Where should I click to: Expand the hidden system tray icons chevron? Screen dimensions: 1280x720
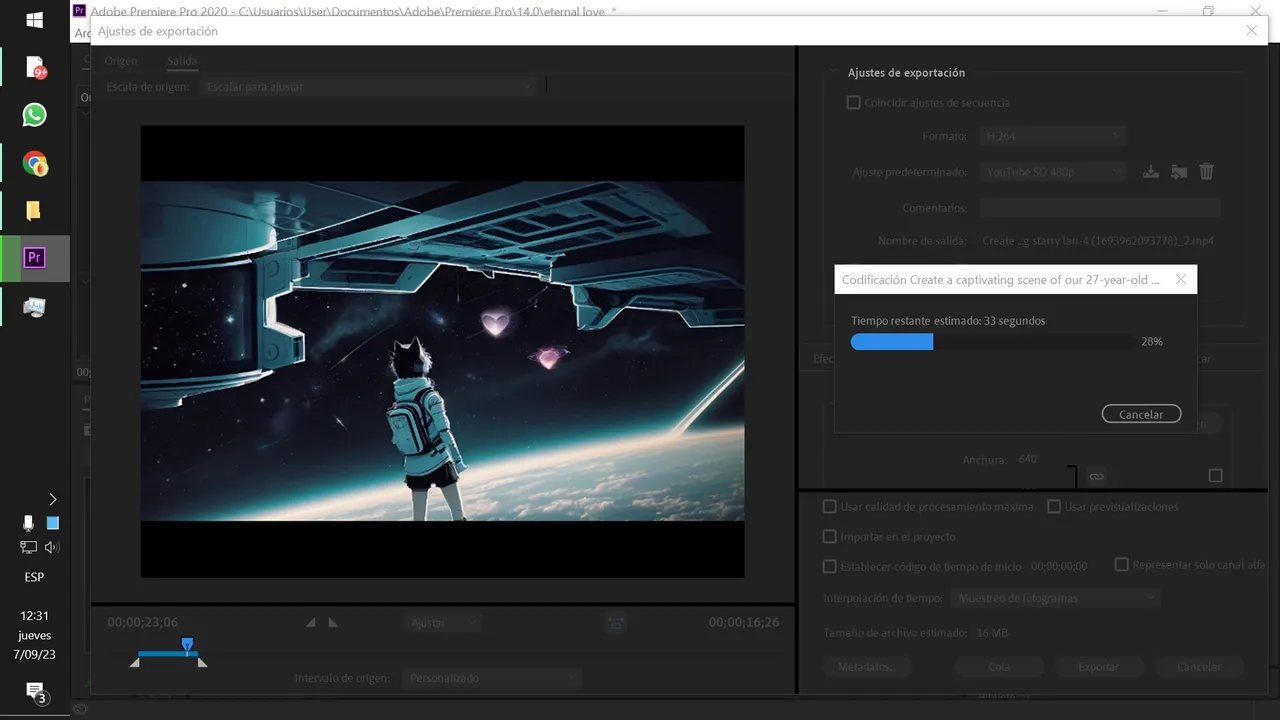click(x=53, y=499)
